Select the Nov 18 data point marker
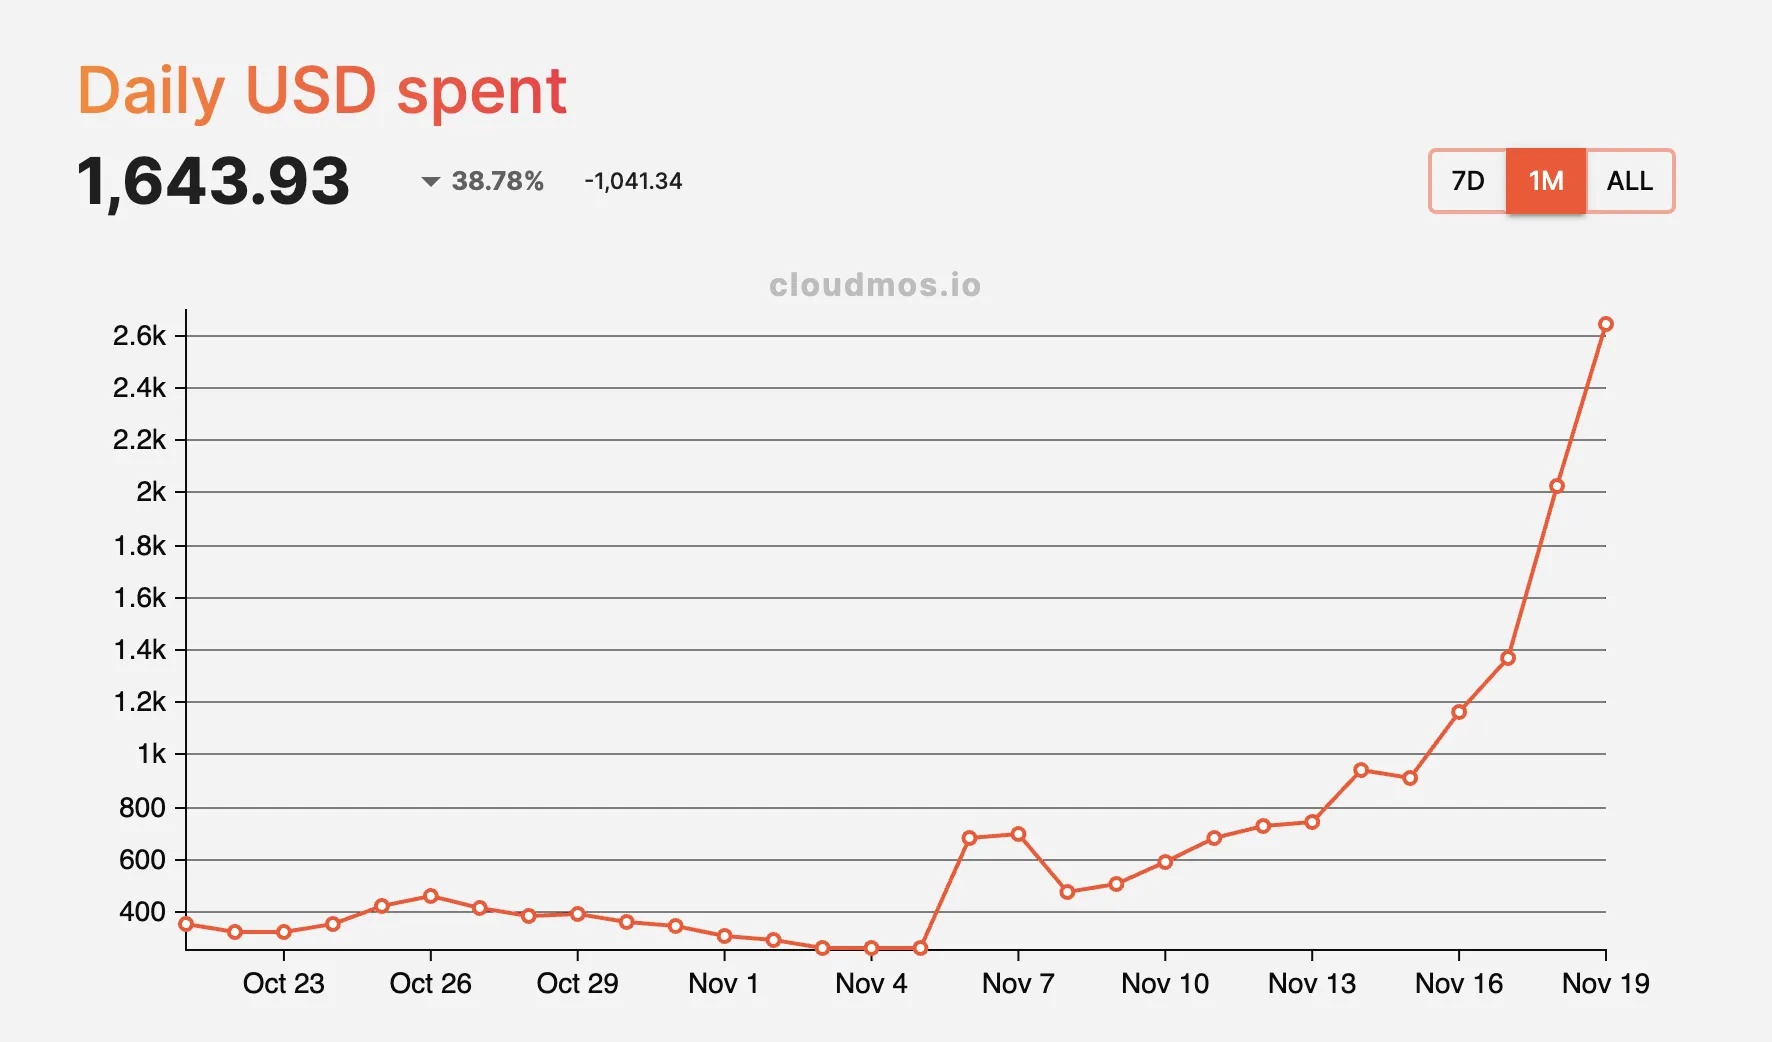This screenshot has height=1042, width=1772. [1557, 486]
